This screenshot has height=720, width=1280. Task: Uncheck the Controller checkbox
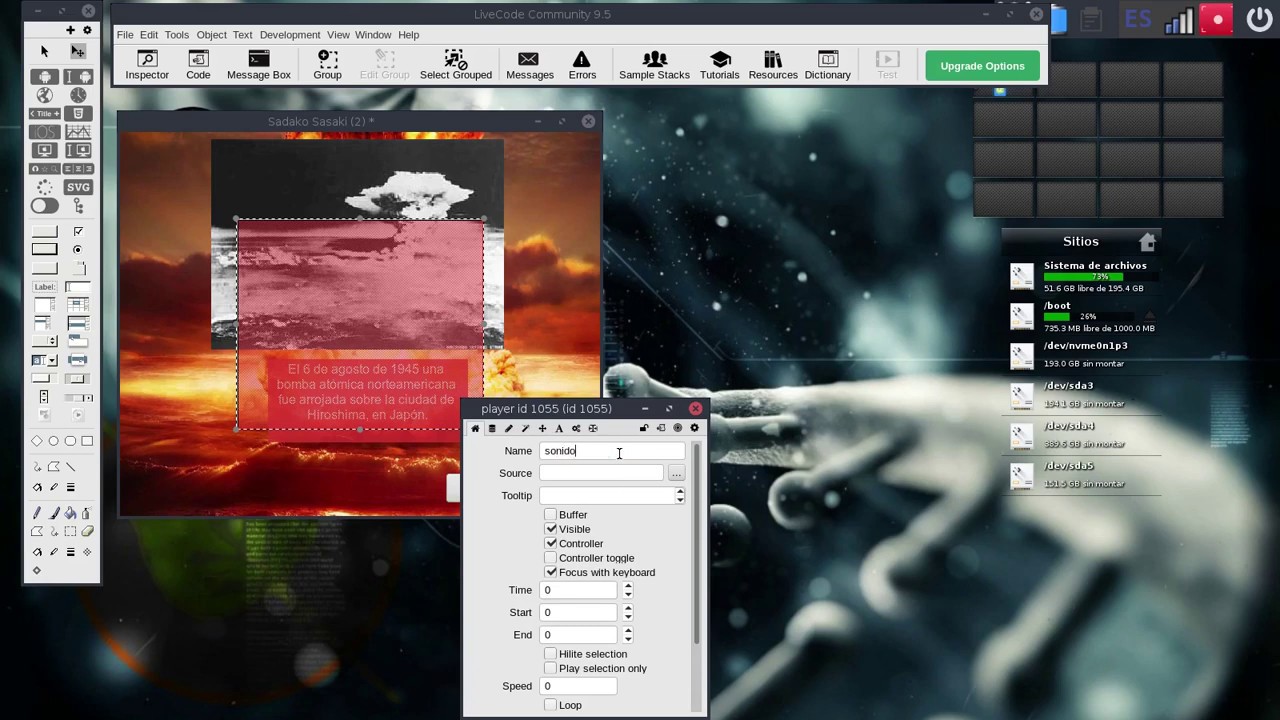551,544
